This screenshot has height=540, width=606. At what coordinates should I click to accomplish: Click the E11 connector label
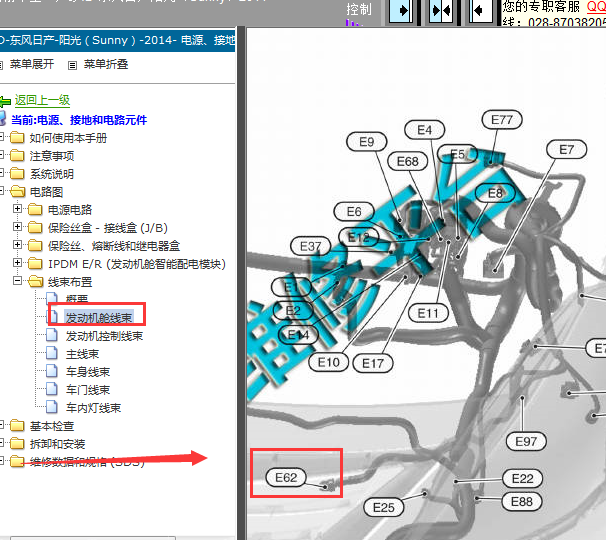[x=428, y=313]
